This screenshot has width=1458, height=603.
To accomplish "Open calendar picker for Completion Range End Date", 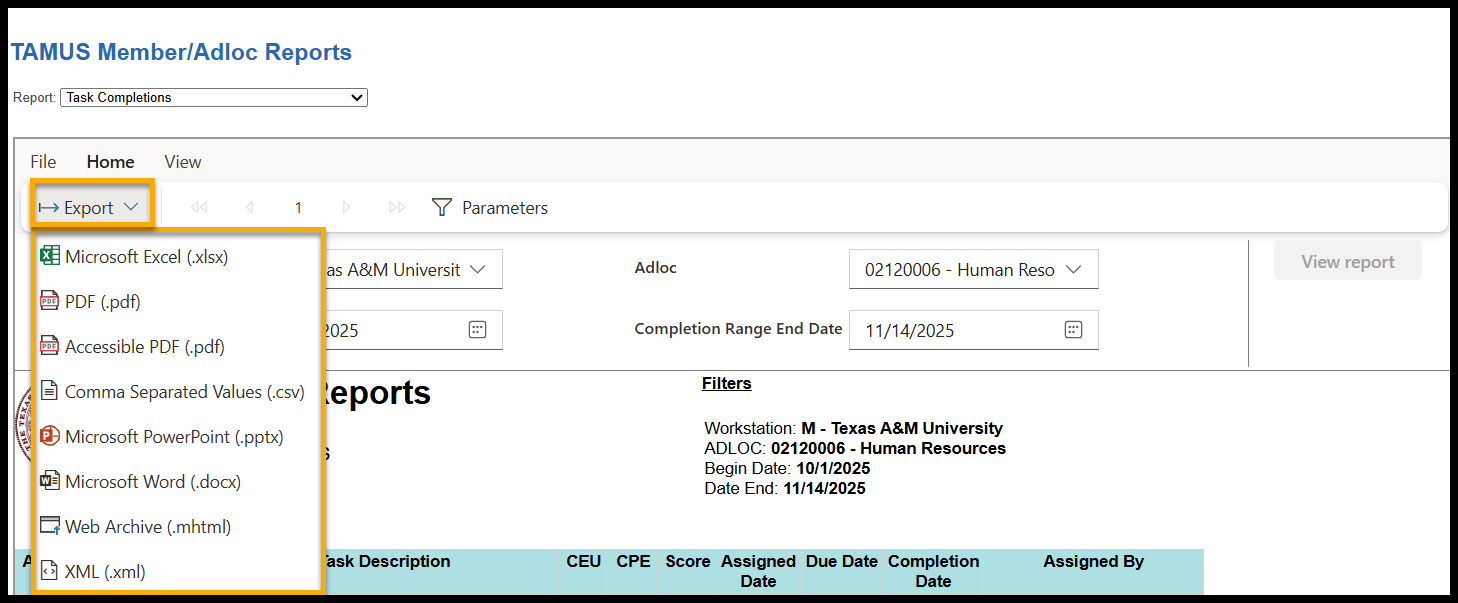I will (1073, 330).
